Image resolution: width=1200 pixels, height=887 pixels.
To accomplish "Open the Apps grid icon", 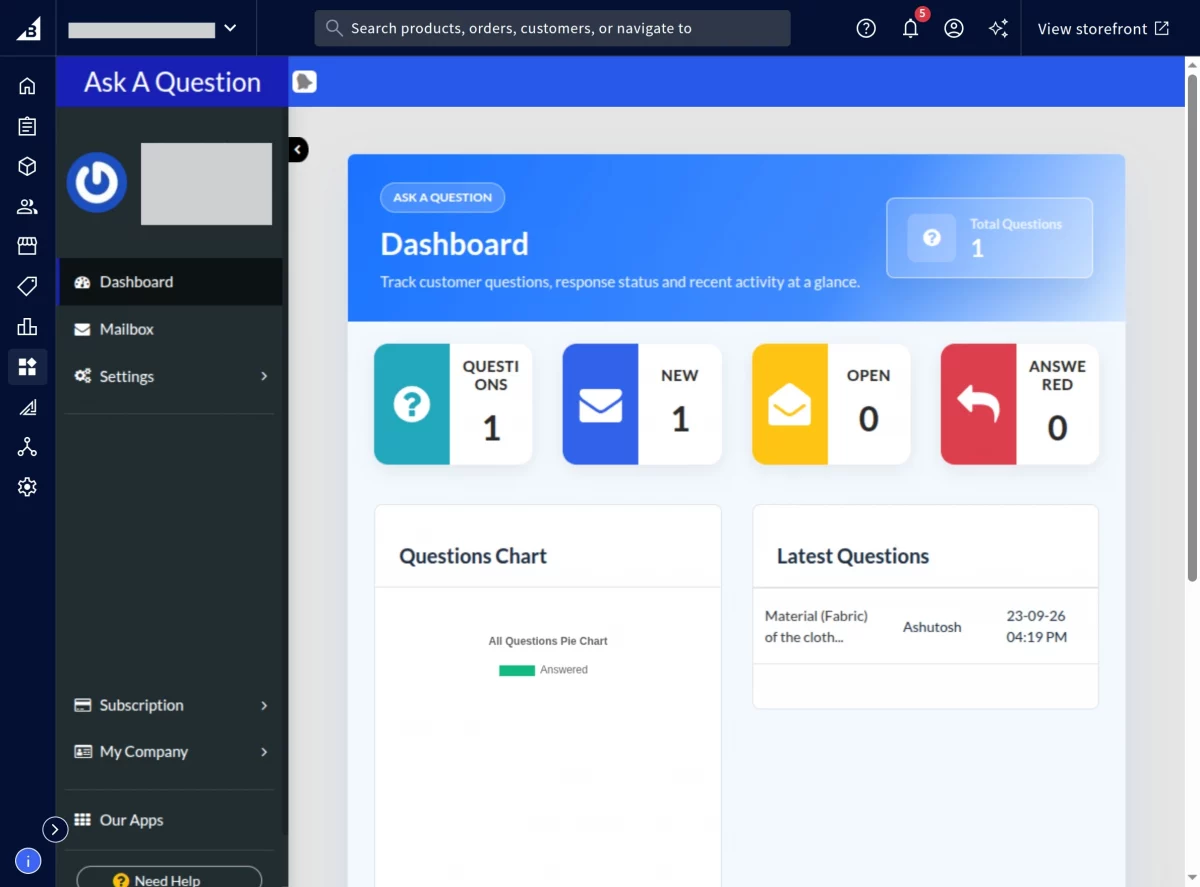I will coord(27,367).
